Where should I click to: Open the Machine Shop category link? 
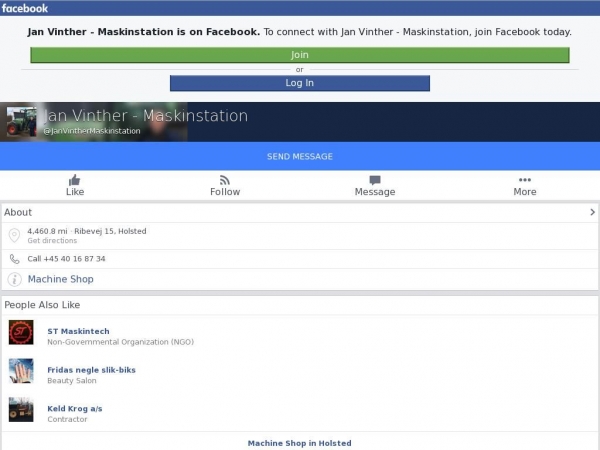(60, 279)
